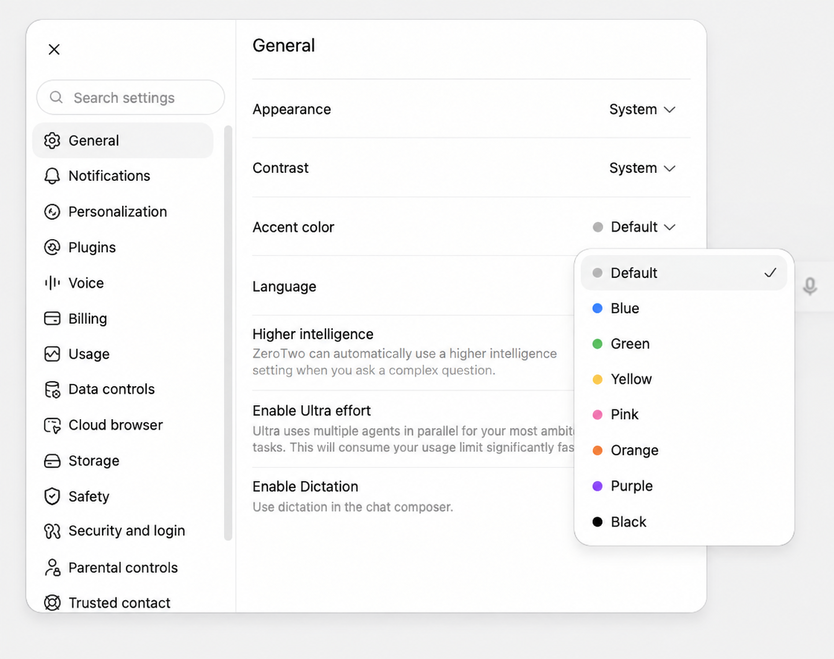Choose the Black accent color
The image size is (834, 659).
pos(683,522)
